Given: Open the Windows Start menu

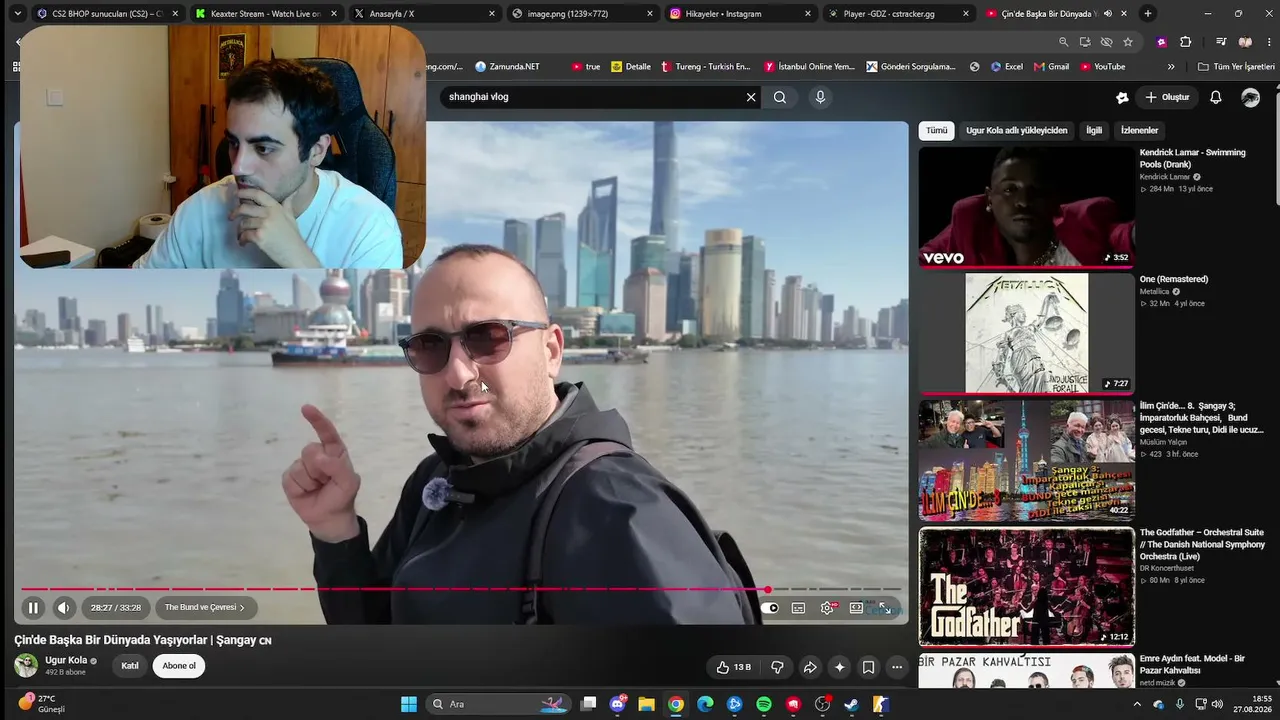Looking at the screenshot, I should pyautogui.click(x=409, y=704).
